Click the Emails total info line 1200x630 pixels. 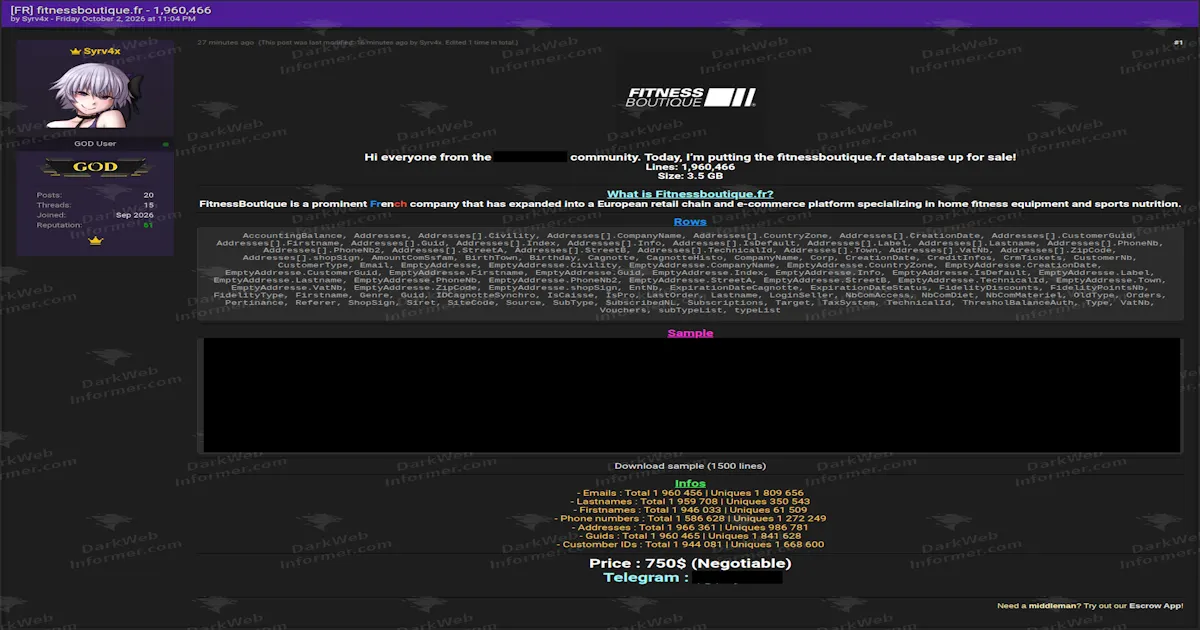pyautogui.click(x=690, y=493)
